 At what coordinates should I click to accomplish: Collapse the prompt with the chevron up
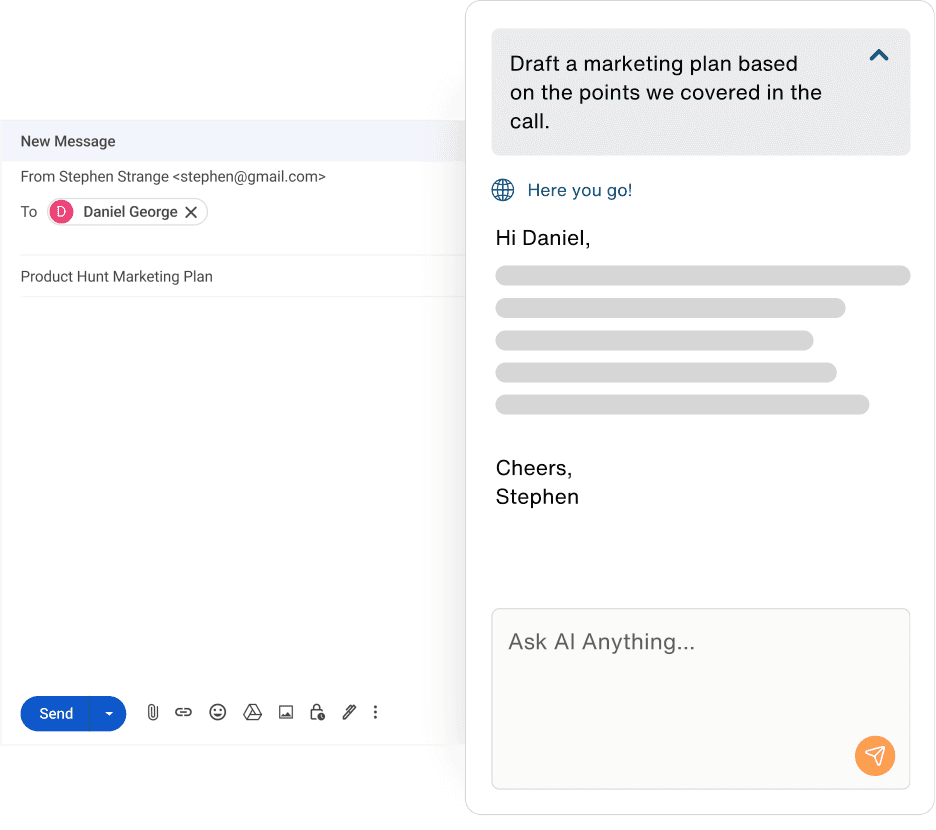point(879,56)
